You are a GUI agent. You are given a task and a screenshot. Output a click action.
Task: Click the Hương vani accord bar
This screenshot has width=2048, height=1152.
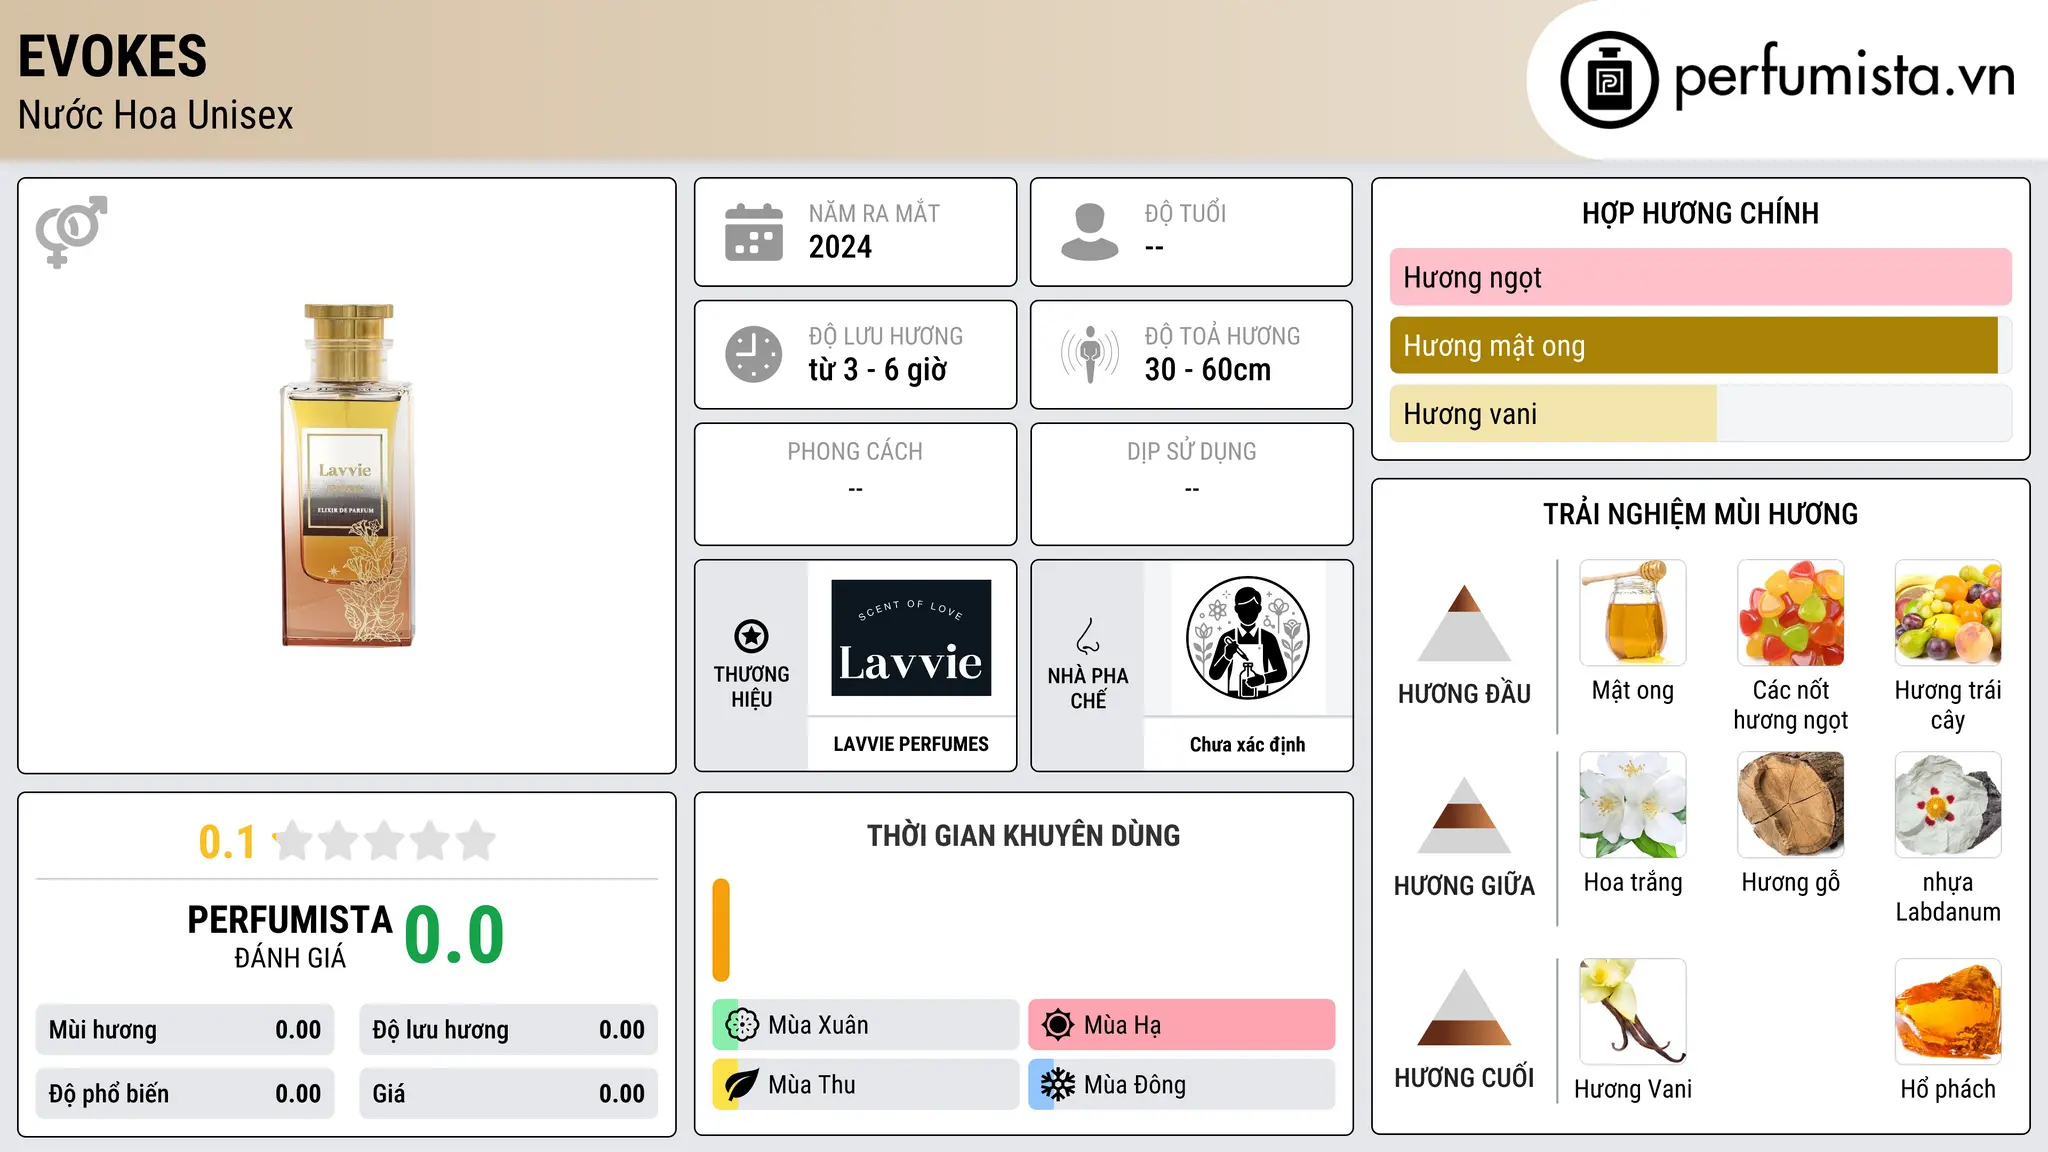[x=1701, y=413]
